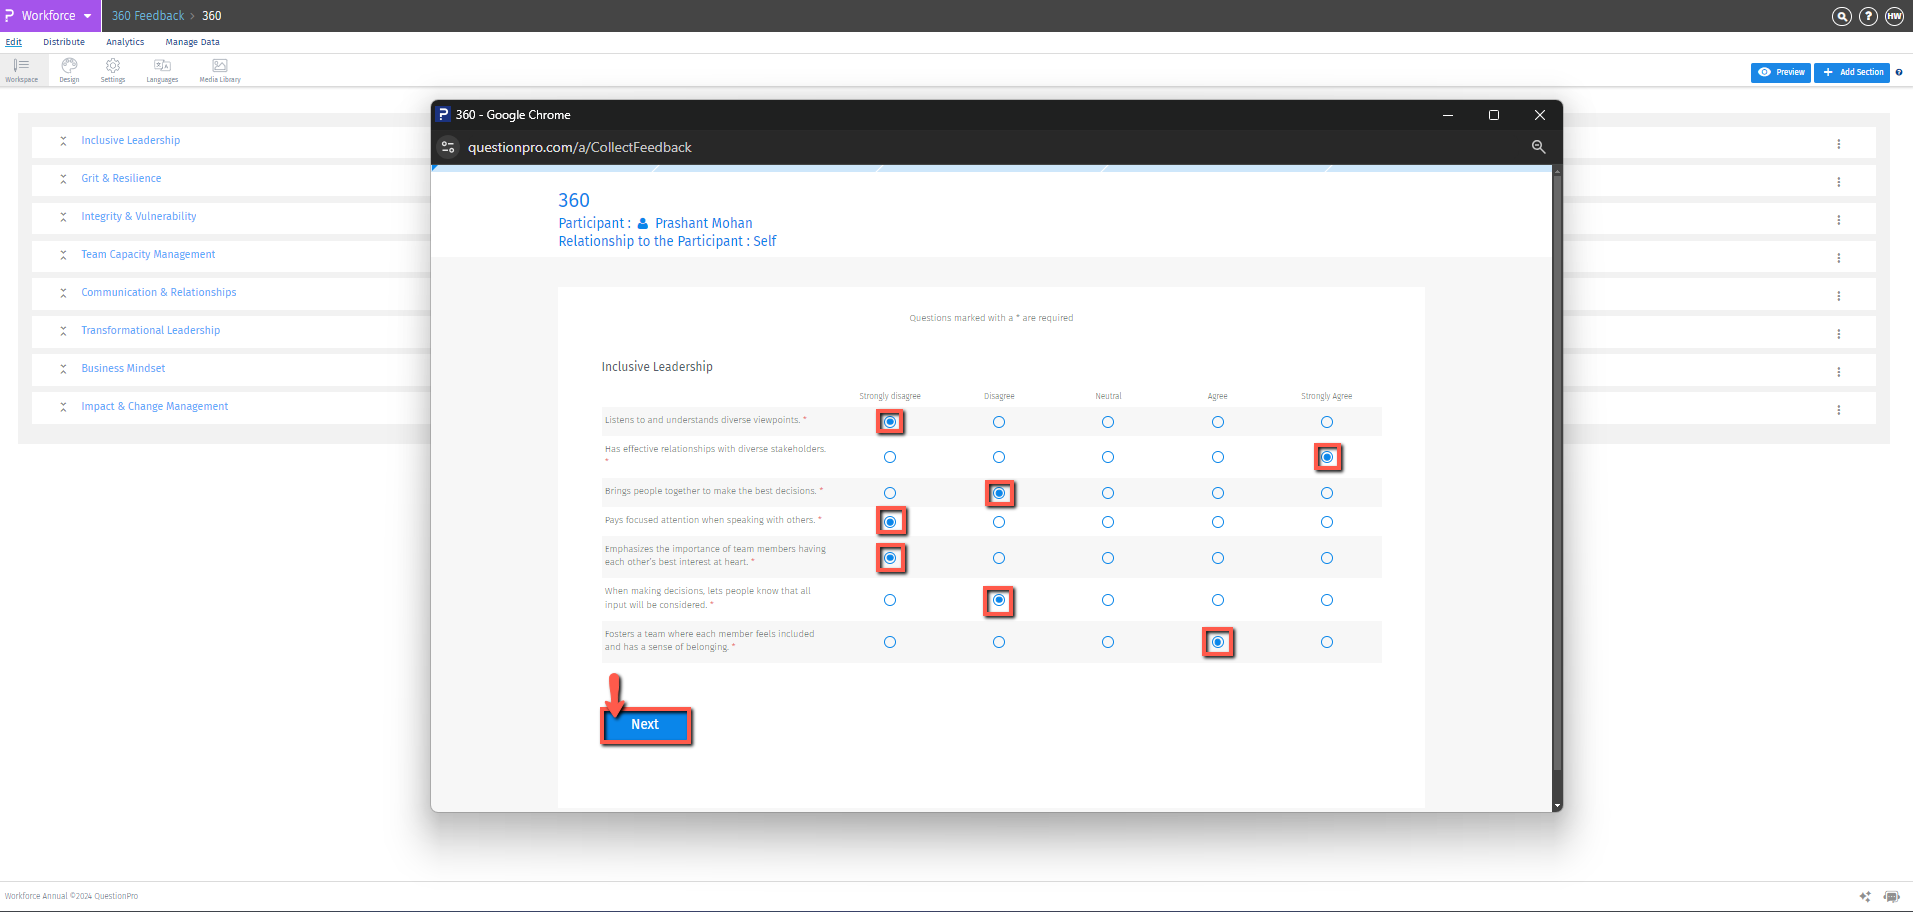This screenshot has width=1913, height=912.
Task: Select Agree for 'When making decisions' row
Action: pos(1218,600)
